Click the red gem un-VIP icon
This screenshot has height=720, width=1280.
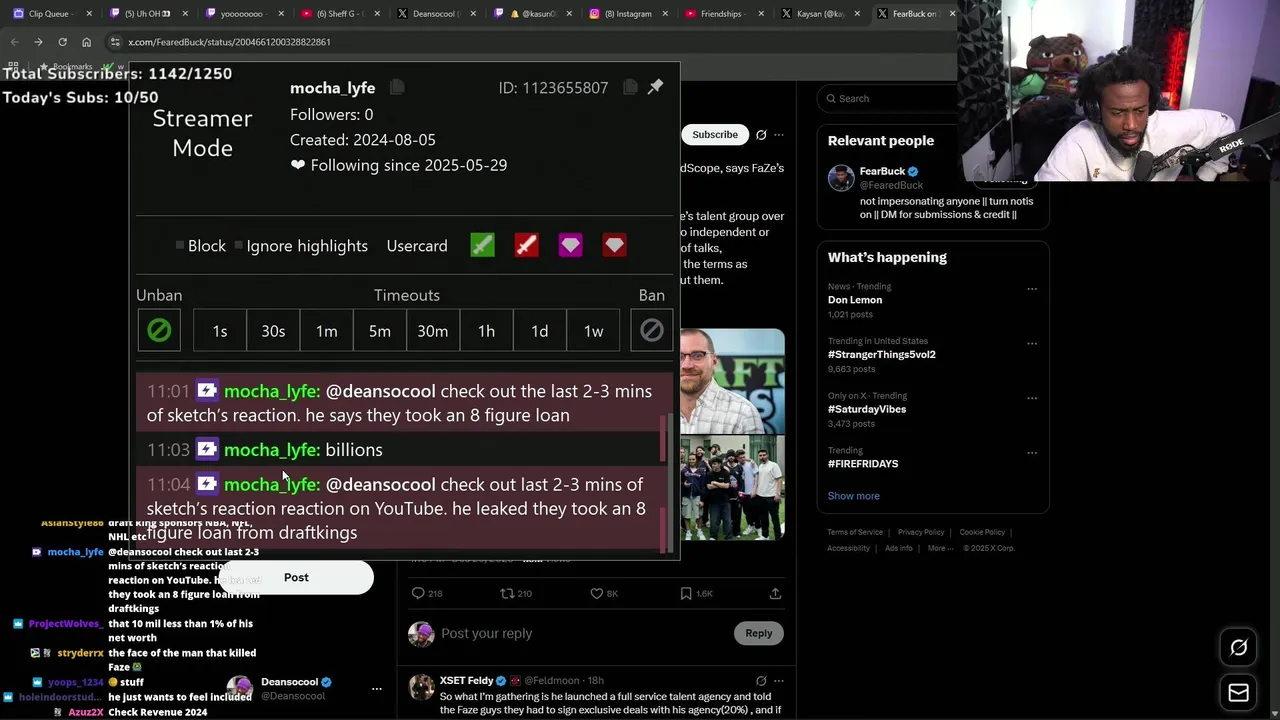click(614, 245)
